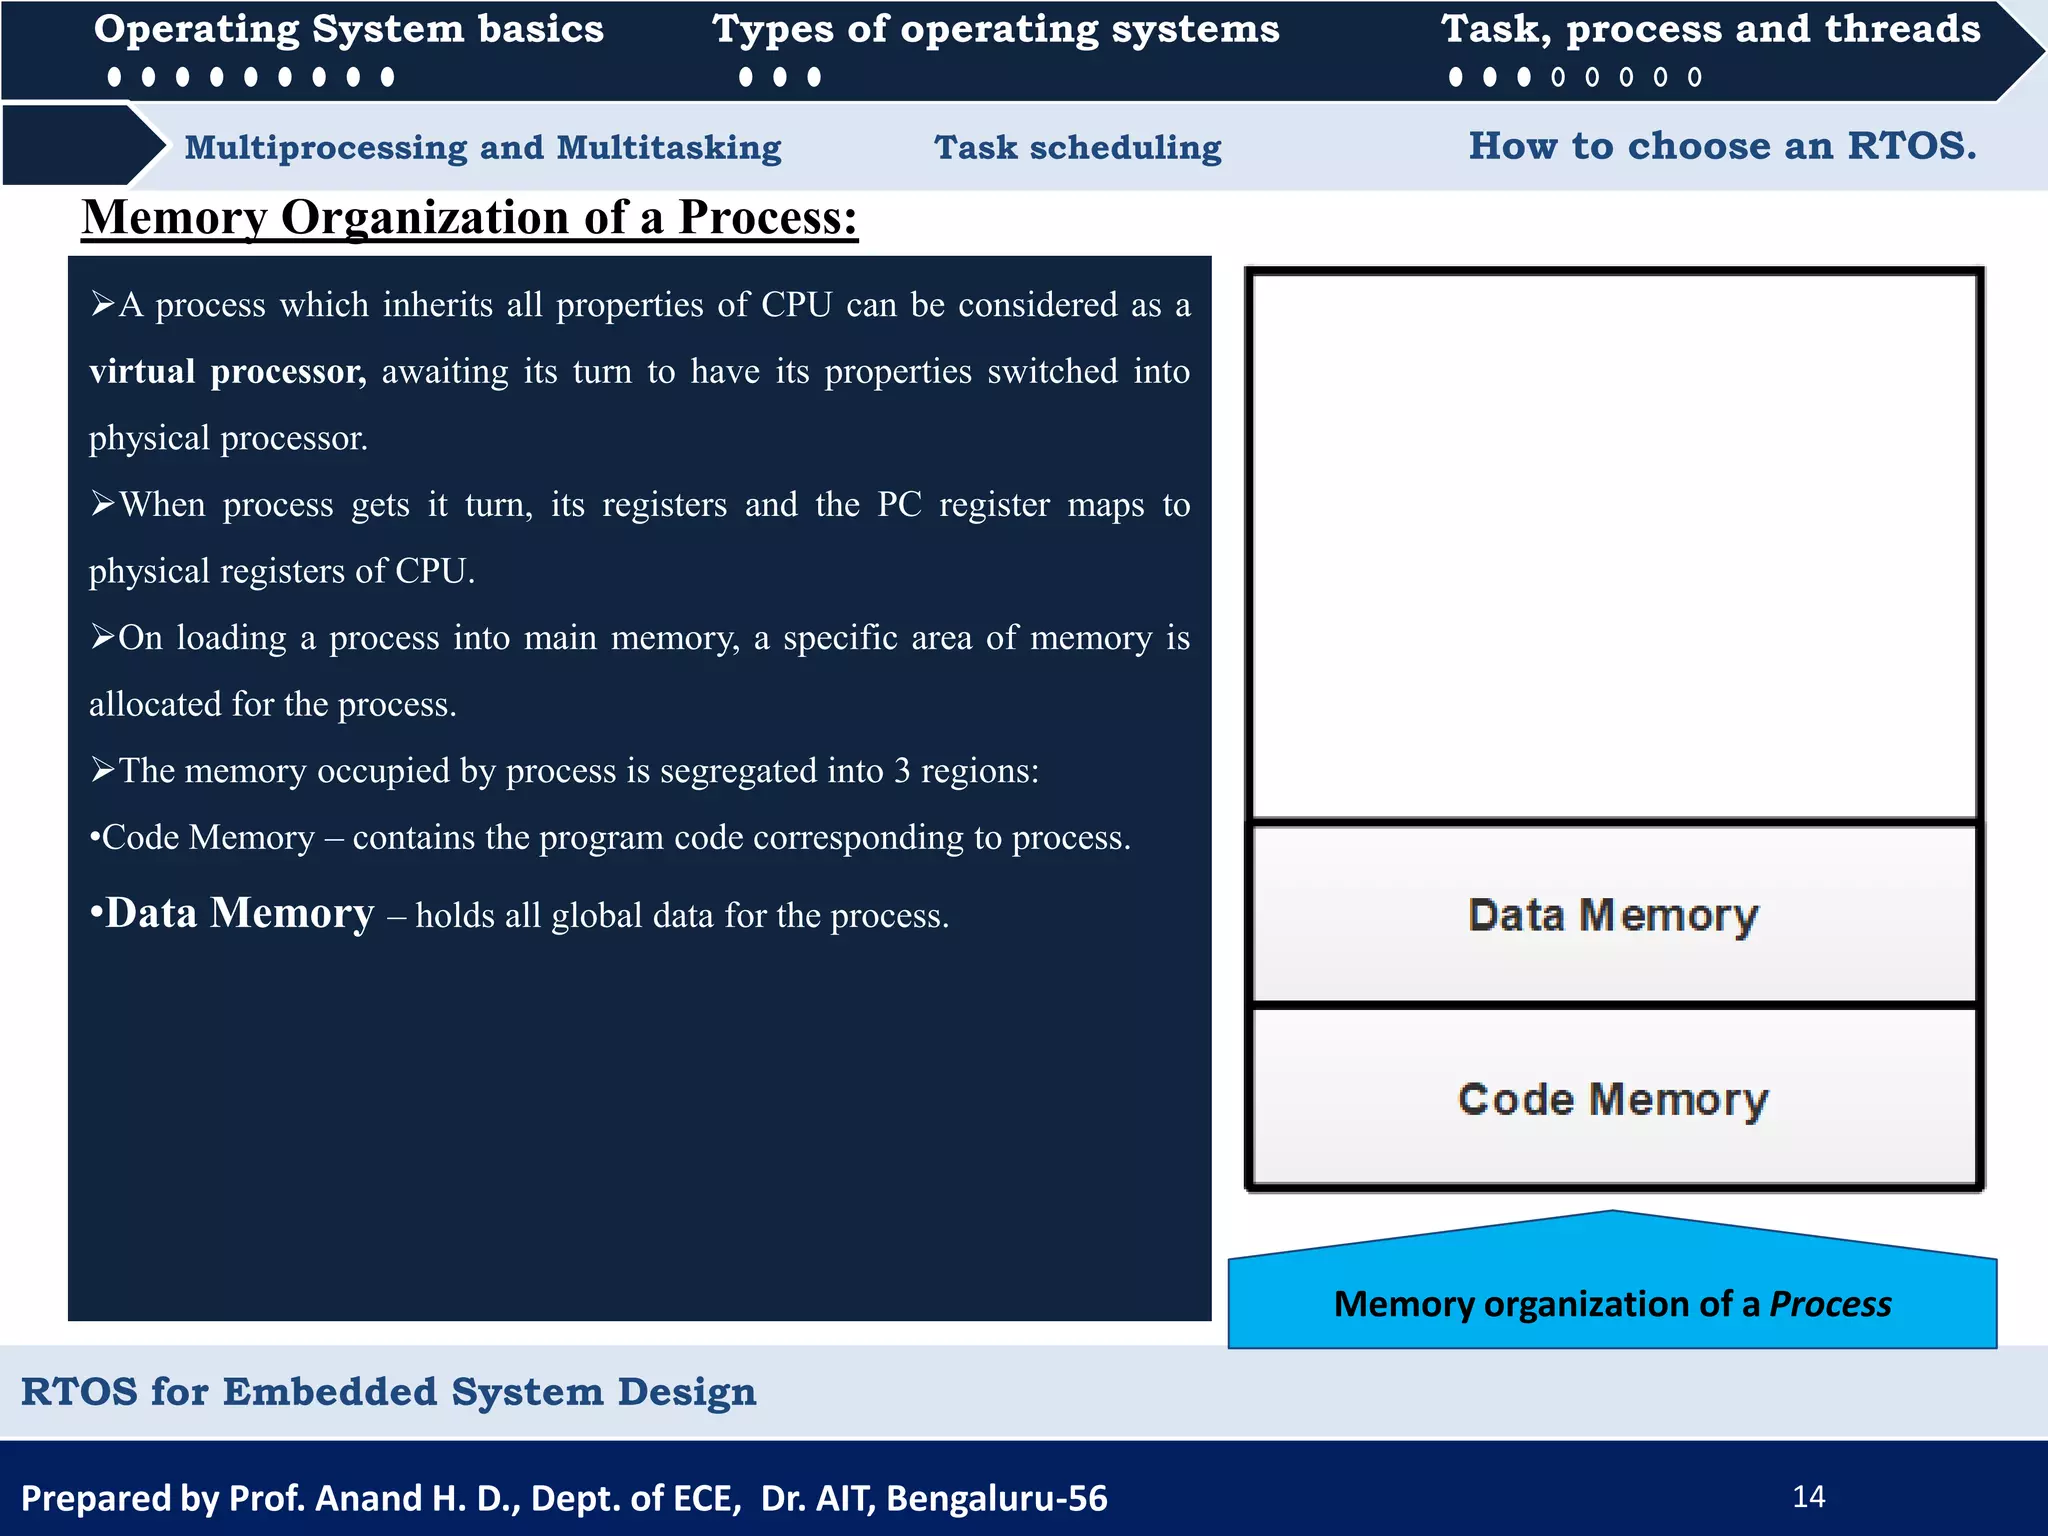Open How to choose an RTOS subsection
This screenshot has width=2048, height=1536.
(x=1722, y=146)
